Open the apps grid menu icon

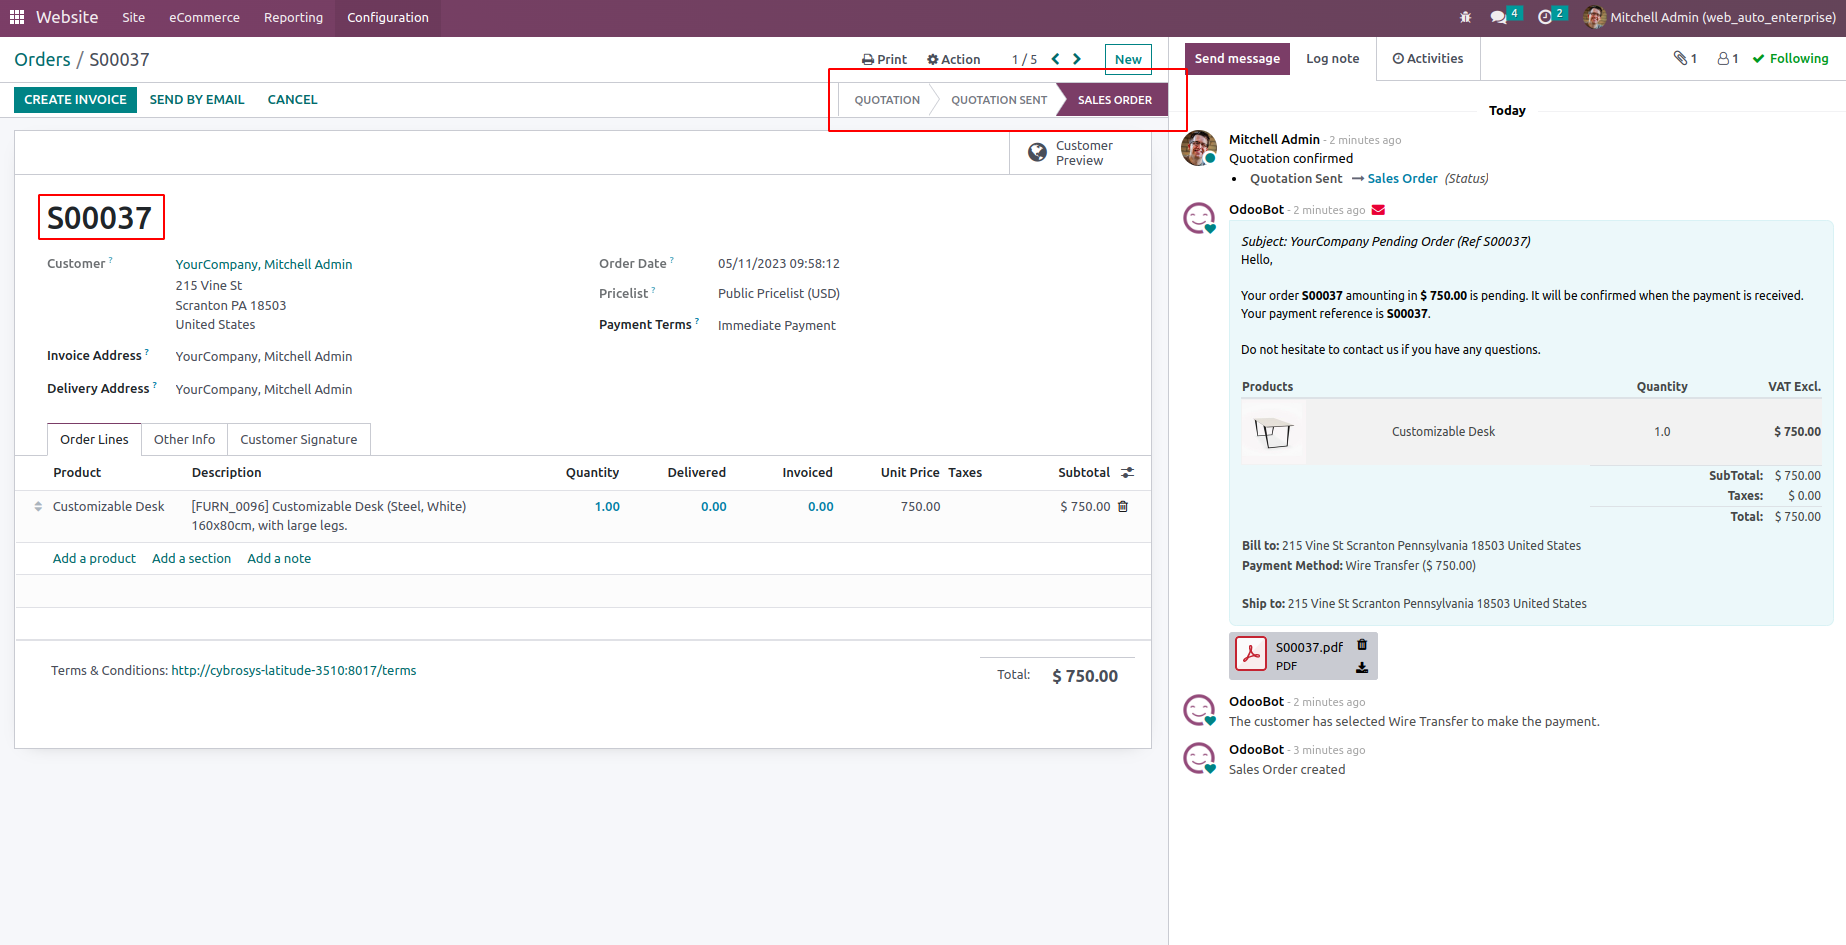(17, 17)
